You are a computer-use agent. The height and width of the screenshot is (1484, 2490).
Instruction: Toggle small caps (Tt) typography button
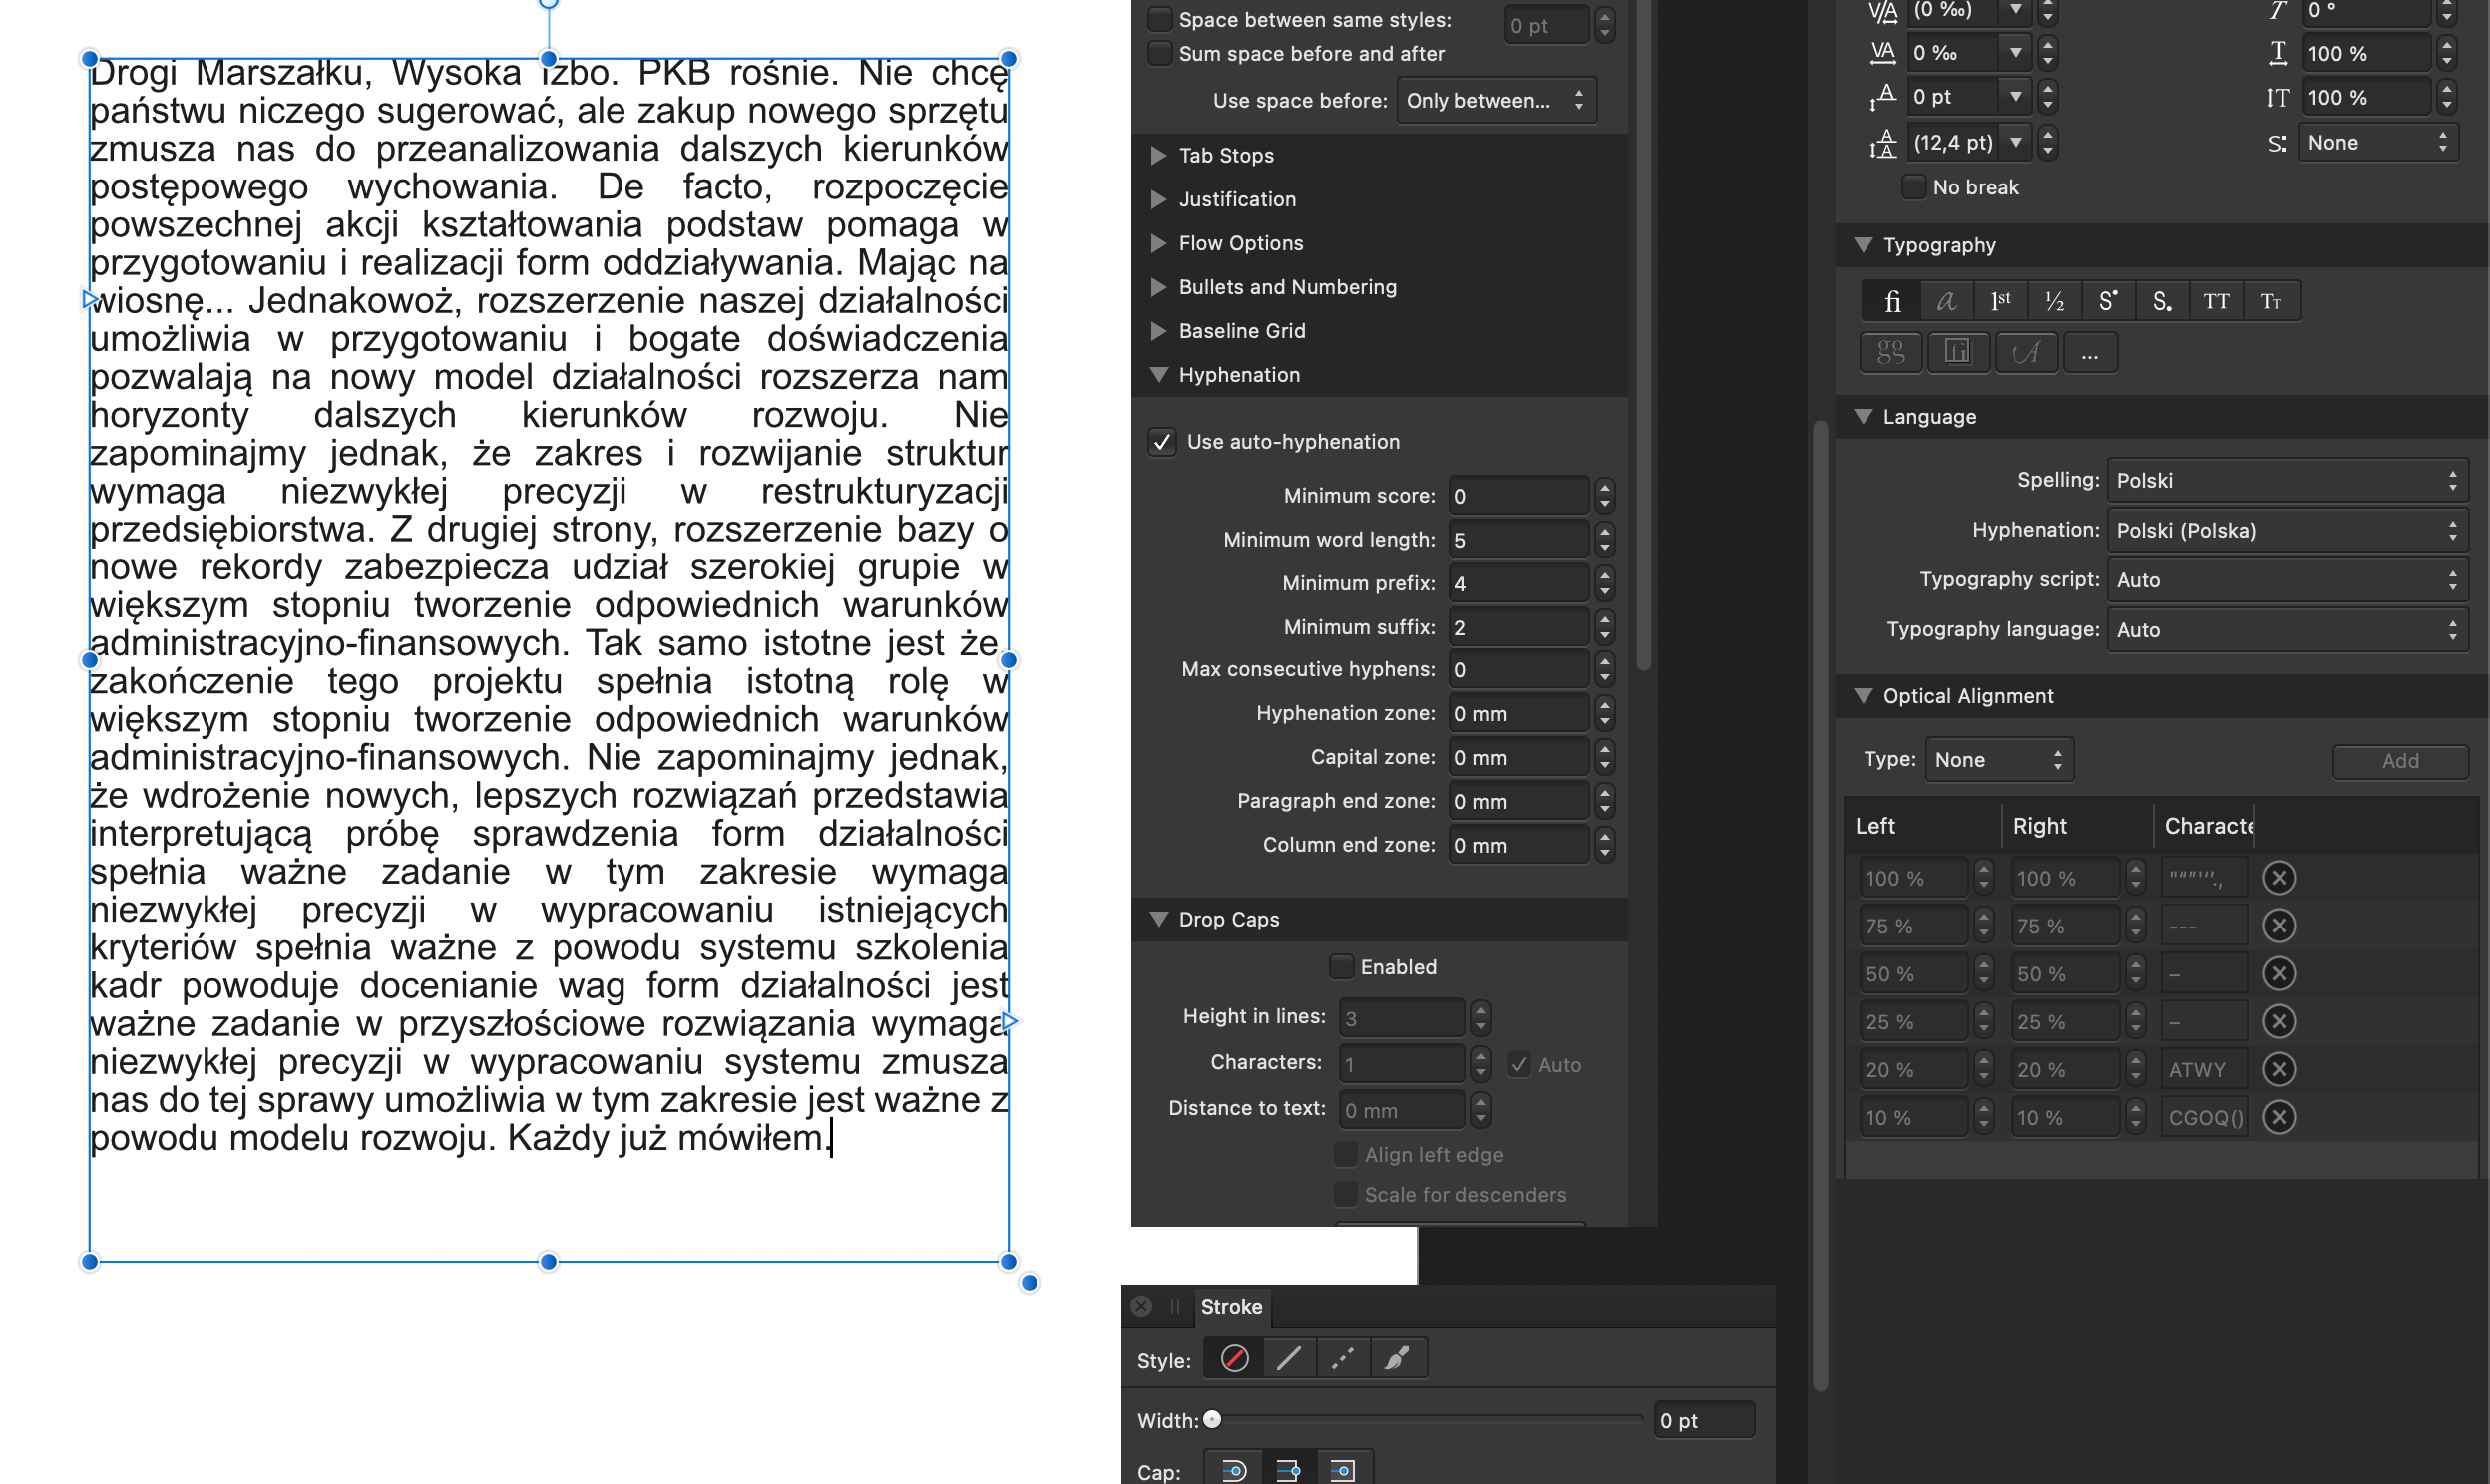point(2270,301)
